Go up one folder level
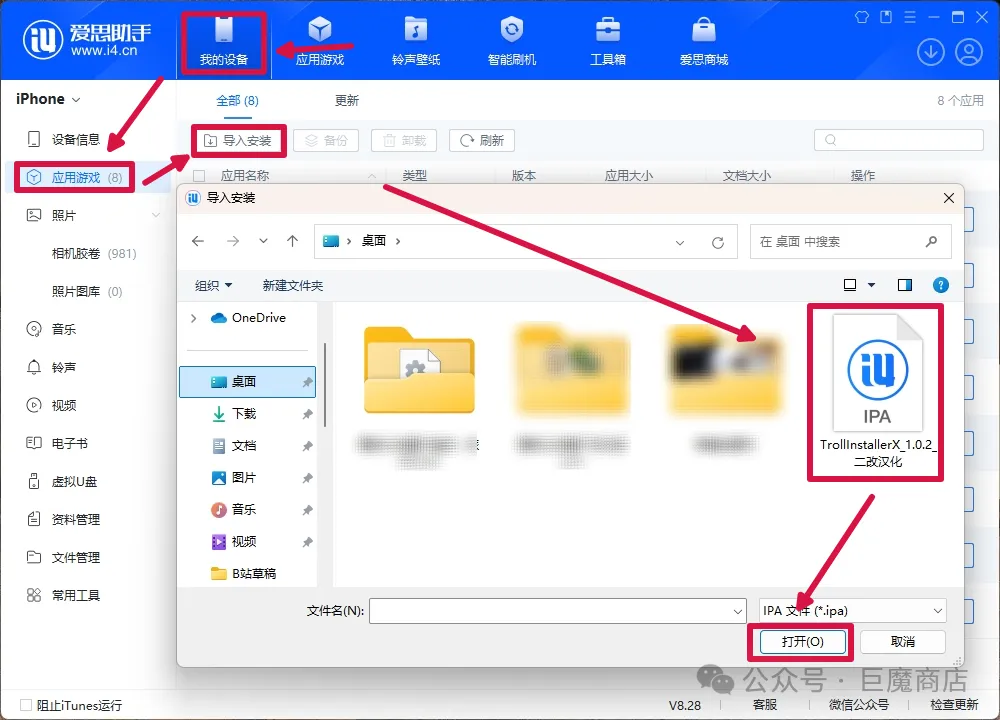The height and width of the screenshot is (720, 1000). tap(292, 241)
